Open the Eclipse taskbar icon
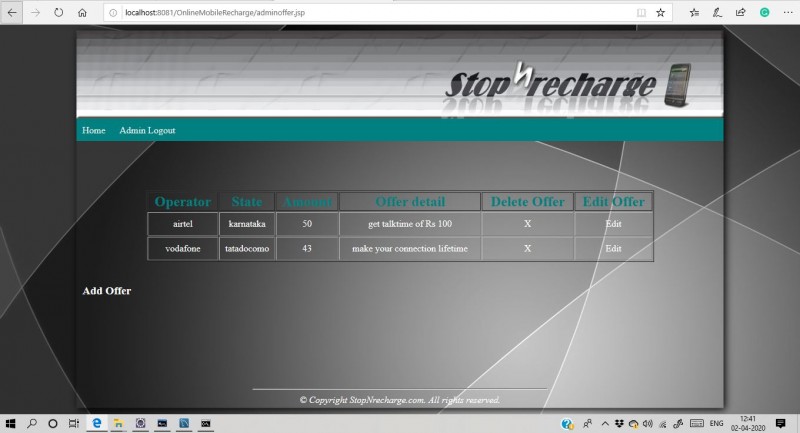800x433 pixels. pos(140,423)
